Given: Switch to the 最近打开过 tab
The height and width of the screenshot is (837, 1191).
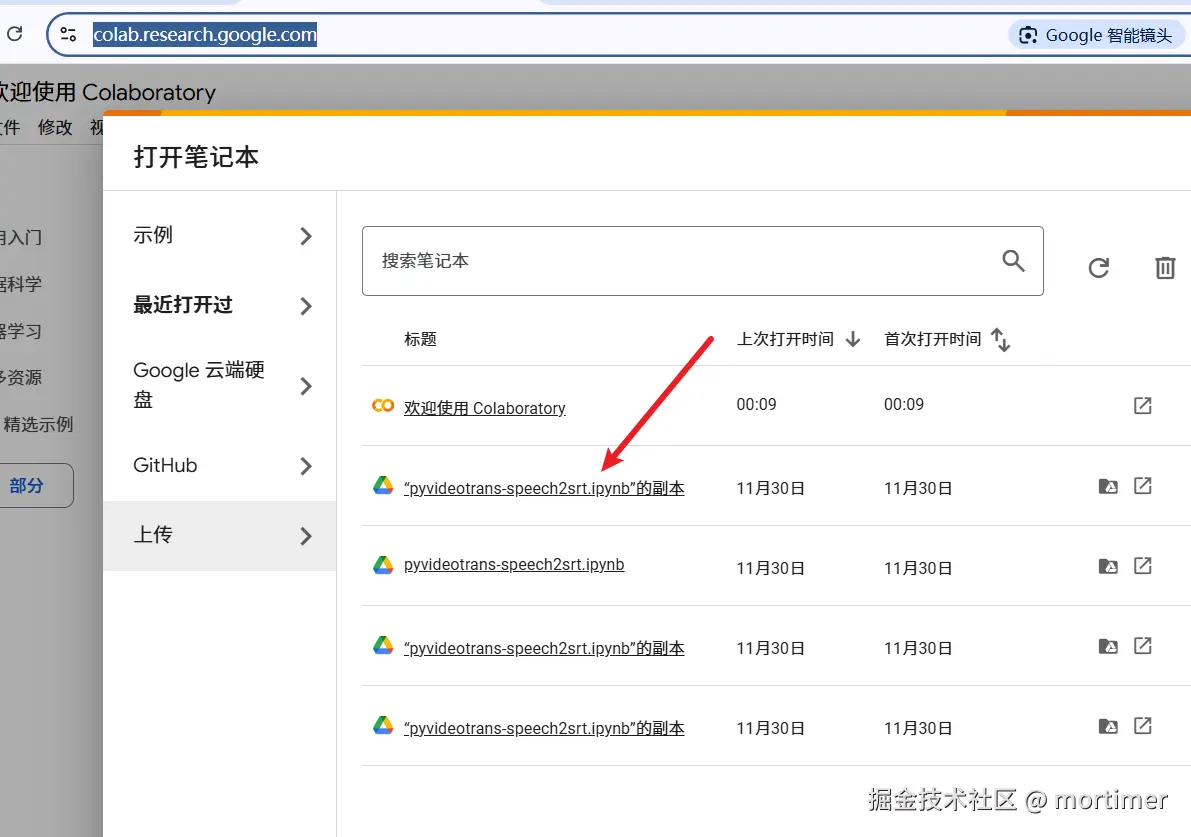Looking at the screenshot, I should click(220, 305).
